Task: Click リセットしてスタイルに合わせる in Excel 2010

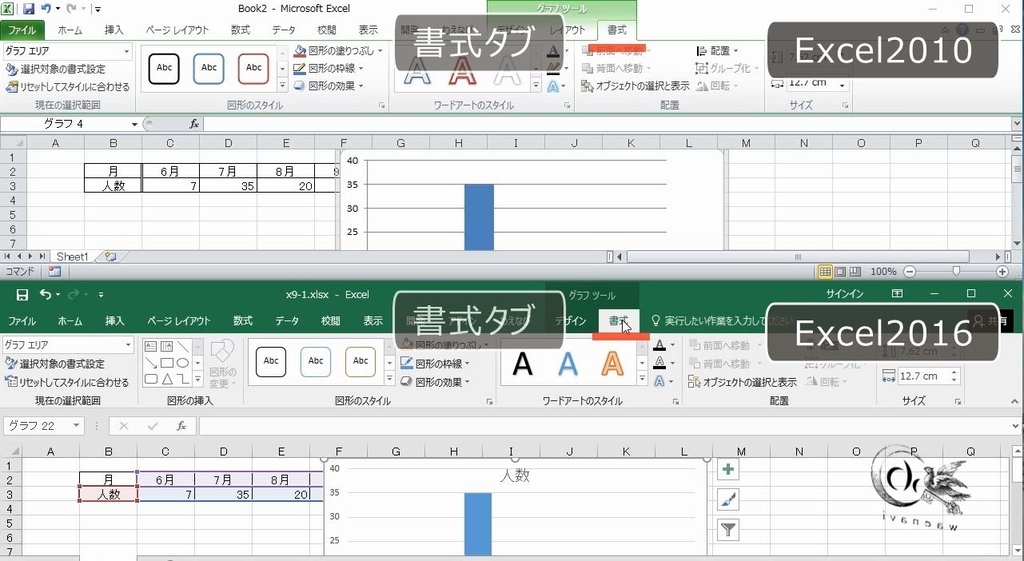Action: point(67,87)
